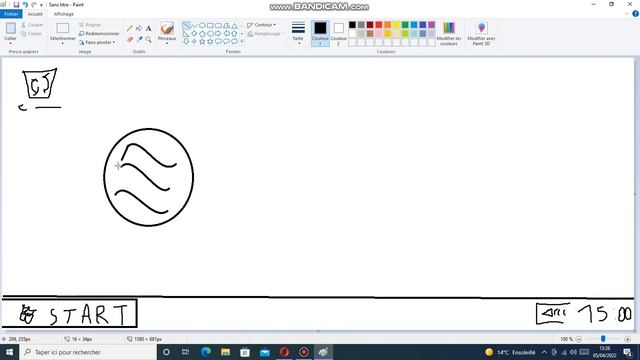Pick the yellow color swatch
Viewport: 640px width, 360px height.
pos(396,25)
